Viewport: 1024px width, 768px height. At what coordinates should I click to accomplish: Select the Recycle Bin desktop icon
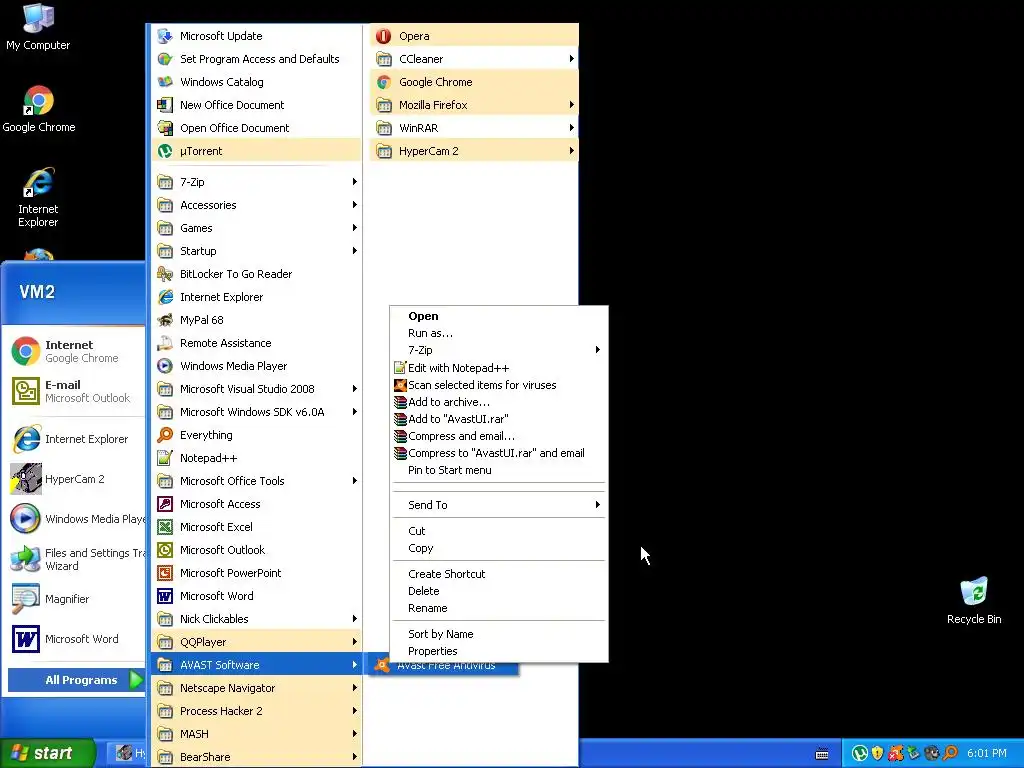pos(974,600)
